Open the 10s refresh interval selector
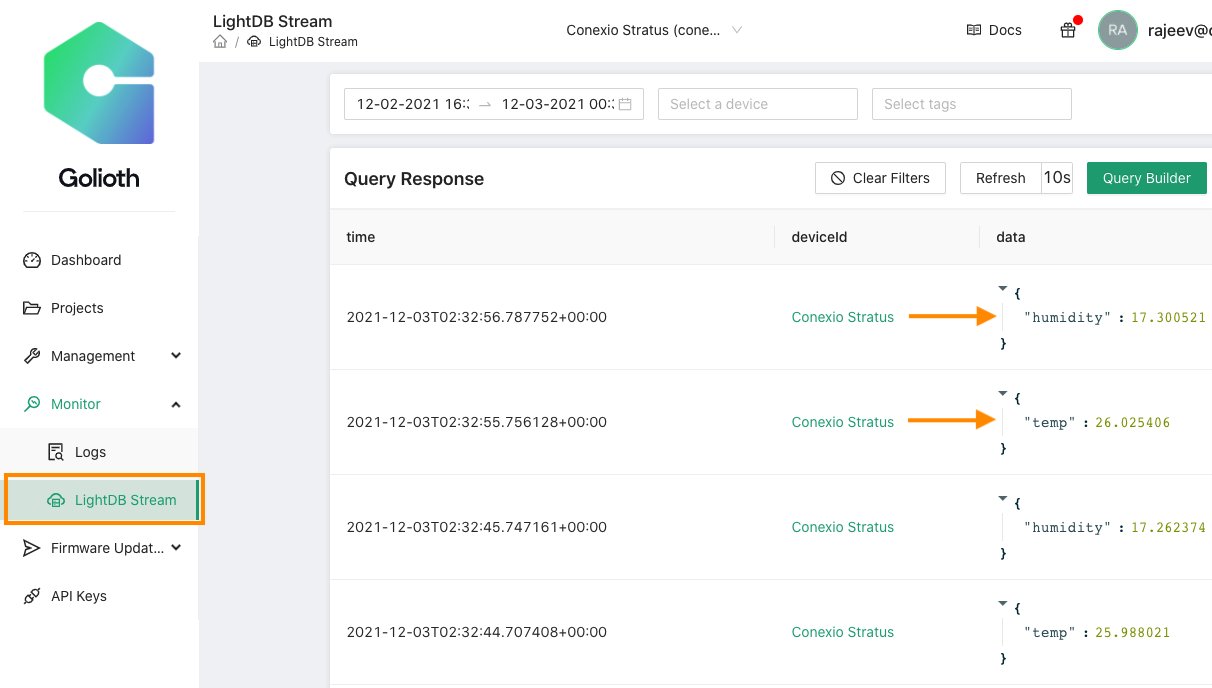1212x688 pixels. click(1057, 178)
